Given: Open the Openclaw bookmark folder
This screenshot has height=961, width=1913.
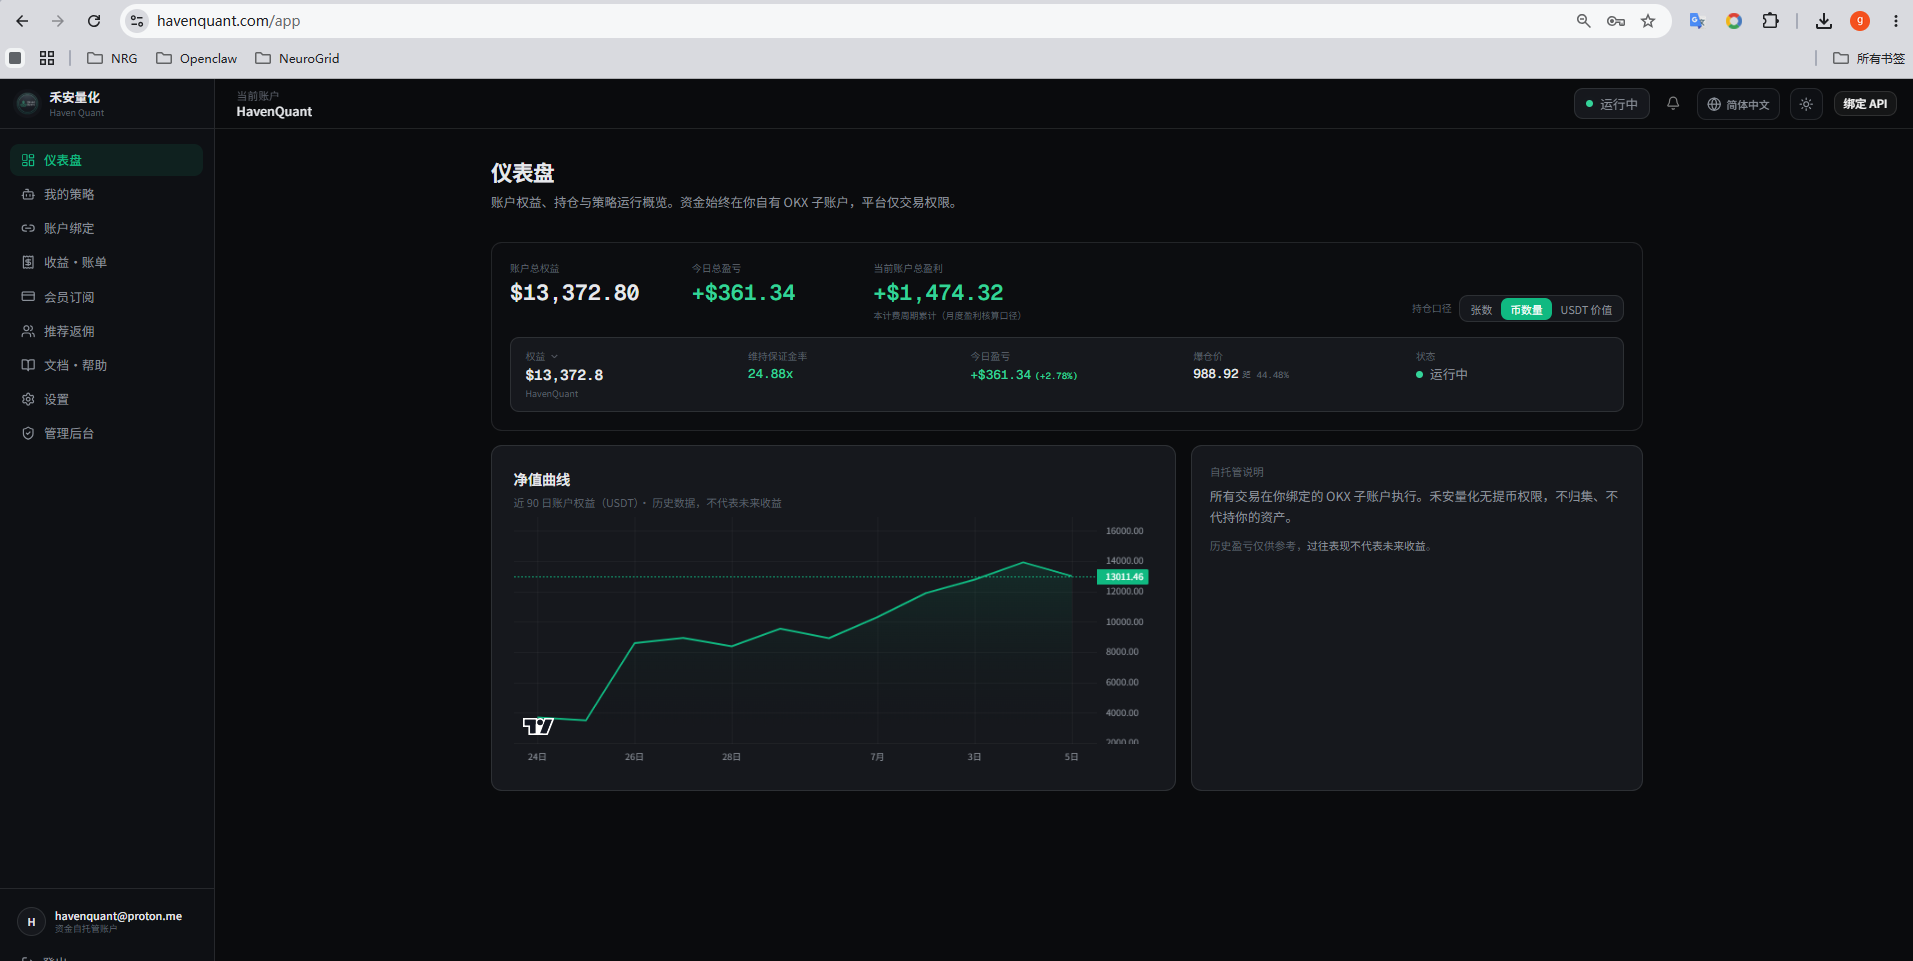Looking at the screenshot, I should 197,58.
